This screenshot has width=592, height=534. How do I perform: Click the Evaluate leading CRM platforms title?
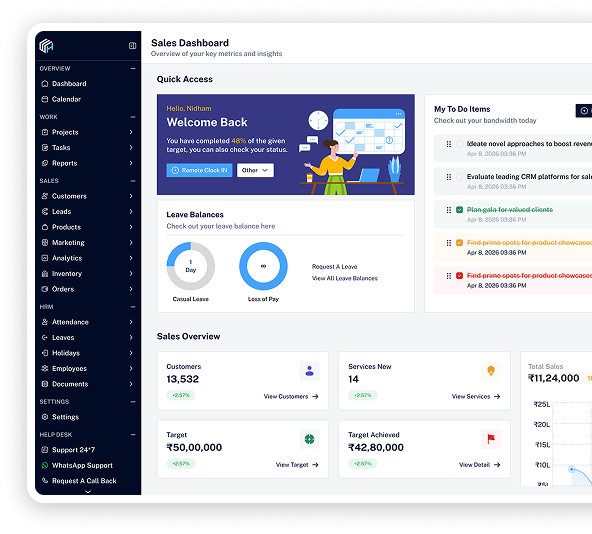pyautogui.click(x=529, y=177)
